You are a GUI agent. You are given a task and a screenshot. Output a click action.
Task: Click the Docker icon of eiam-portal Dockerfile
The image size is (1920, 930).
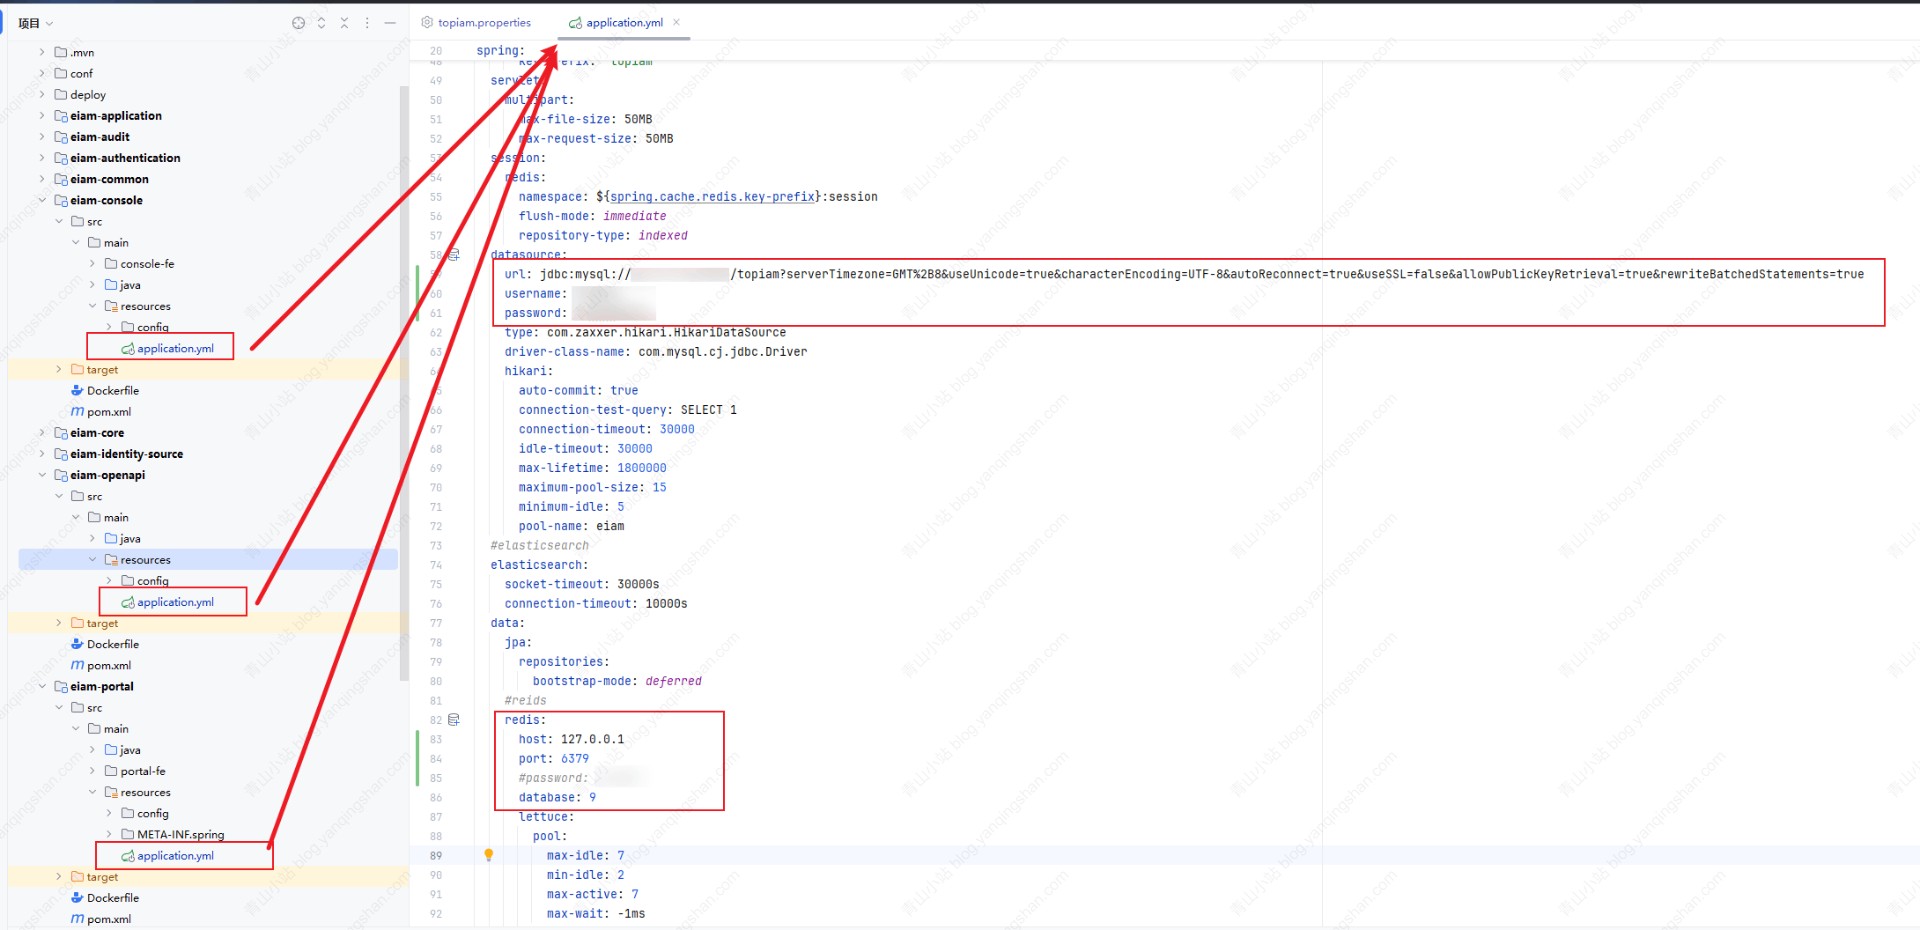coord(77,898)
